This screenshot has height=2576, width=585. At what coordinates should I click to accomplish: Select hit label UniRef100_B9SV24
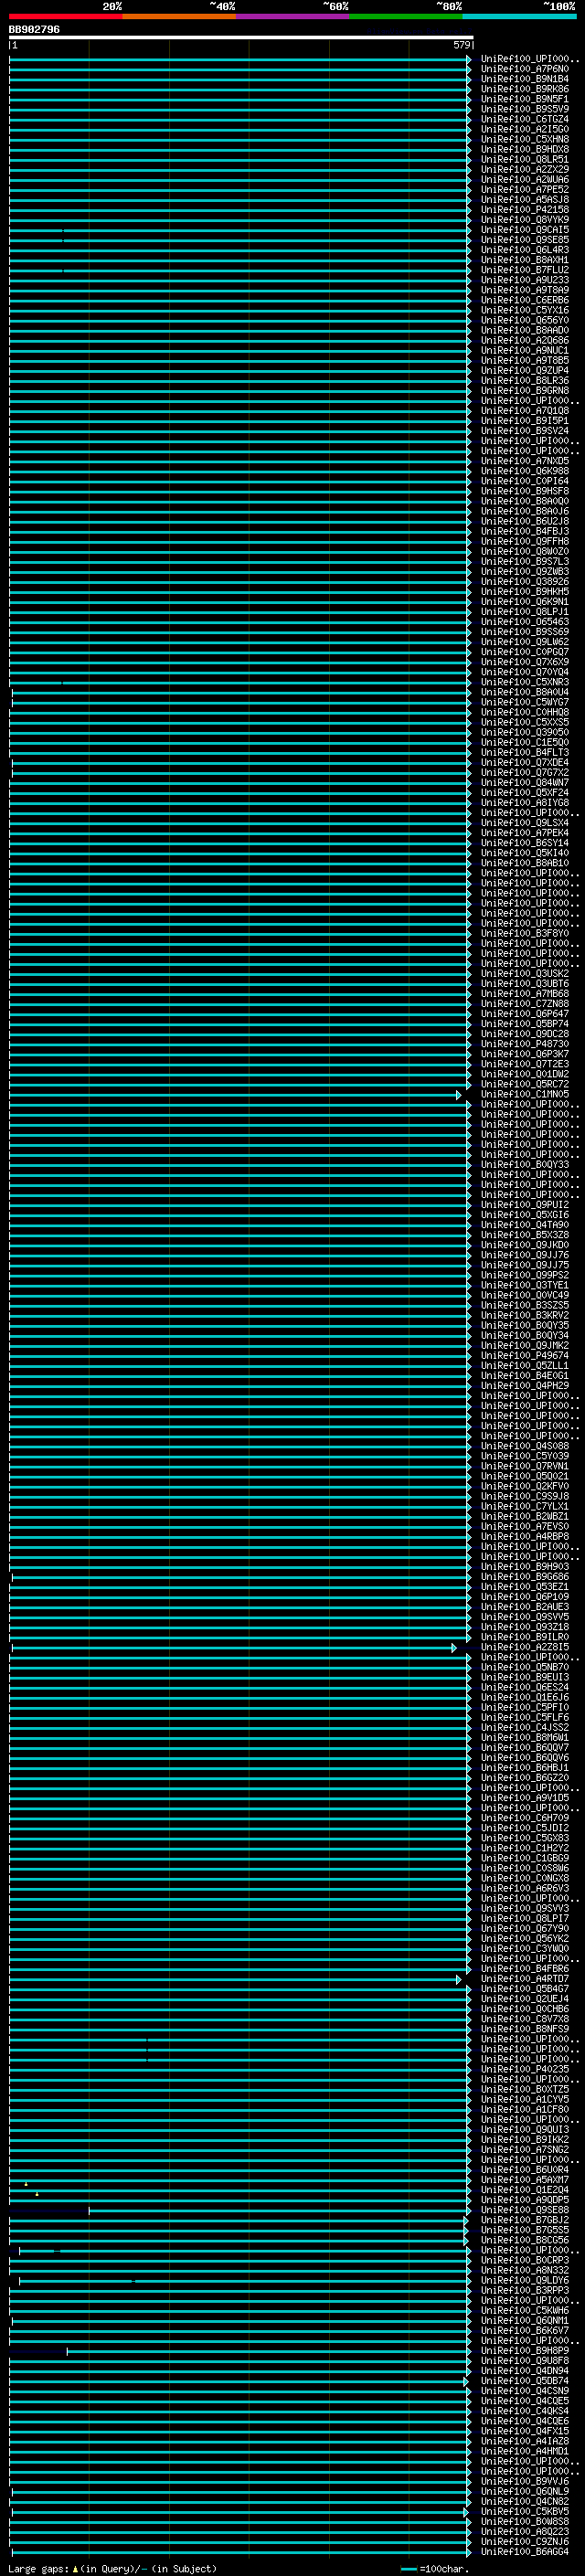pos(525,431)
